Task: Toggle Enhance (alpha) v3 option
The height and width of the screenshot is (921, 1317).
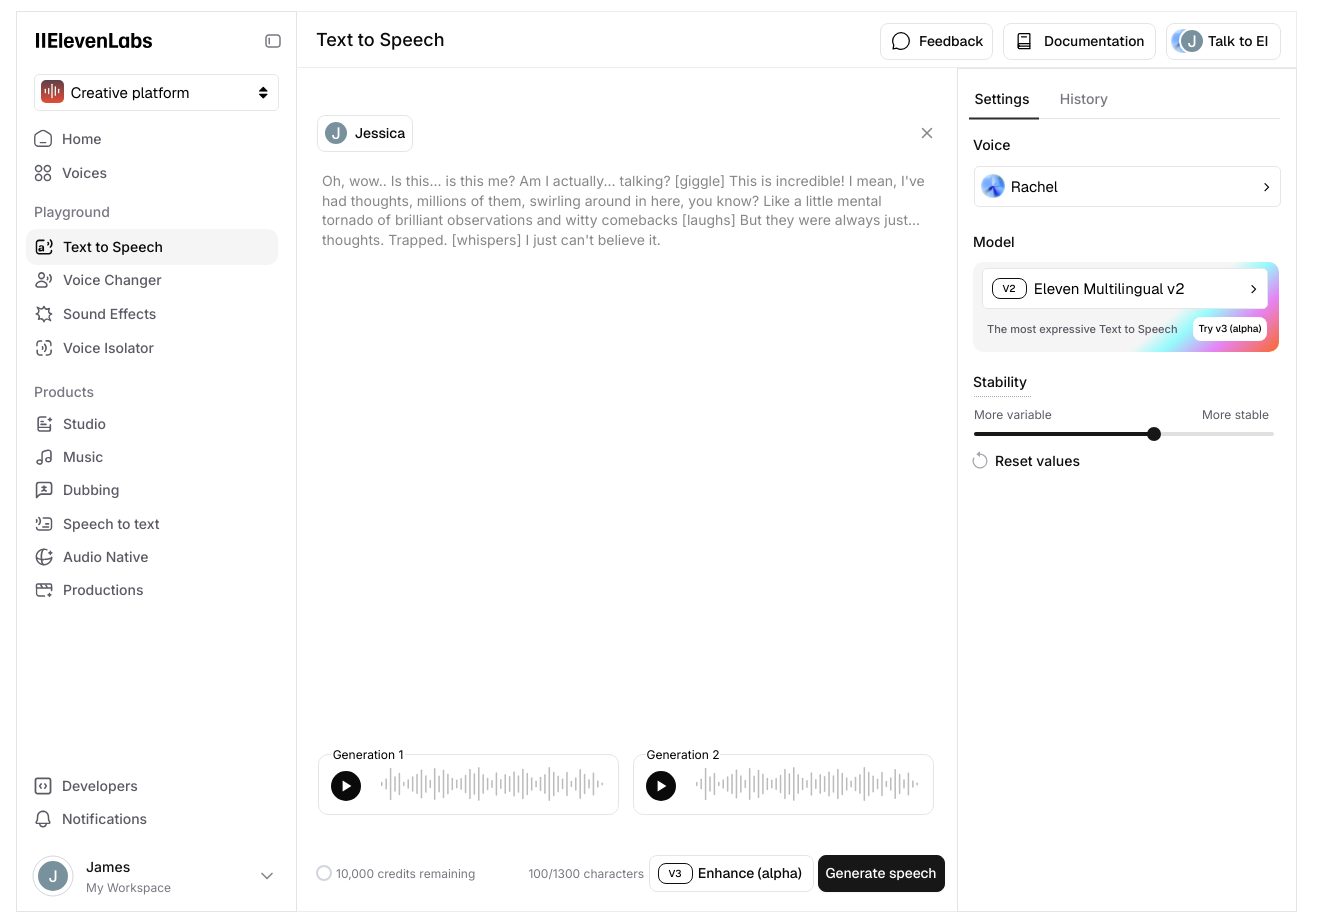Action: point(731,873)
